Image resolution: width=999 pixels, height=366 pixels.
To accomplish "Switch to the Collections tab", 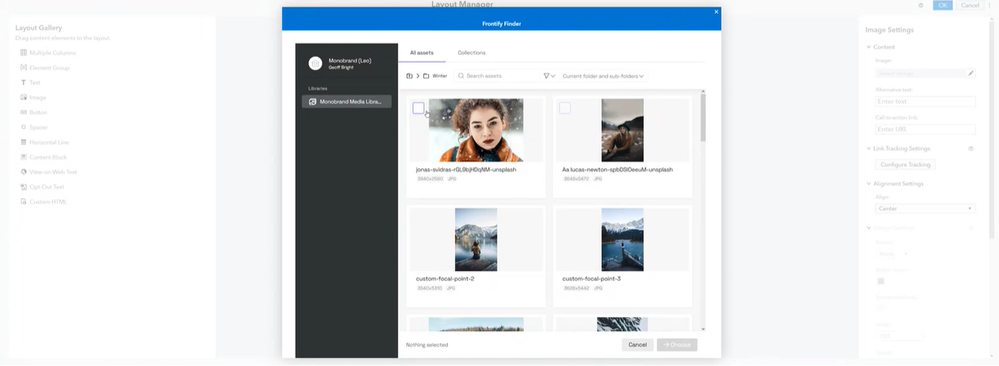I will click(x=471, y=53).
